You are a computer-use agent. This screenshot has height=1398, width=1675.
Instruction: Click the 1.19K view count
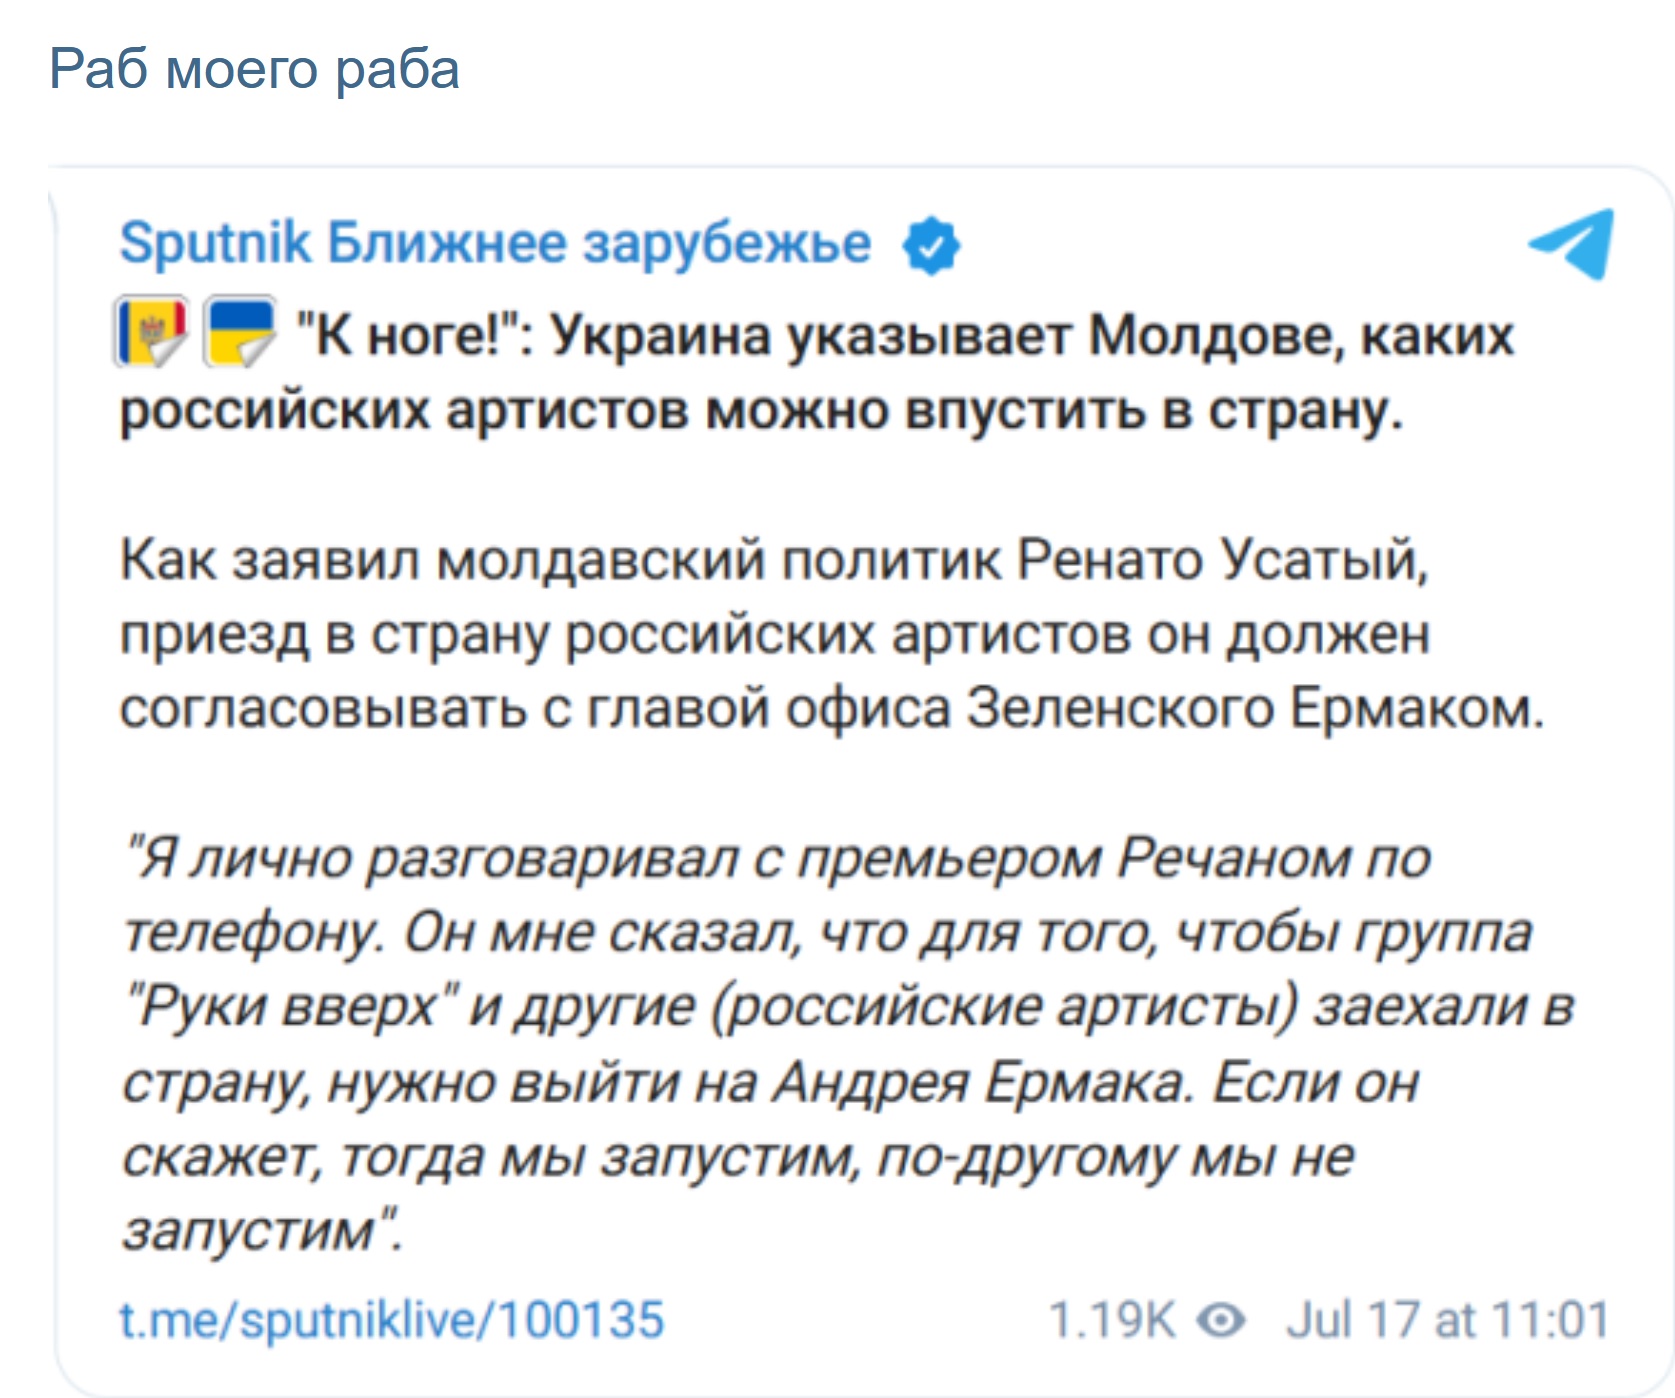1111,1320
